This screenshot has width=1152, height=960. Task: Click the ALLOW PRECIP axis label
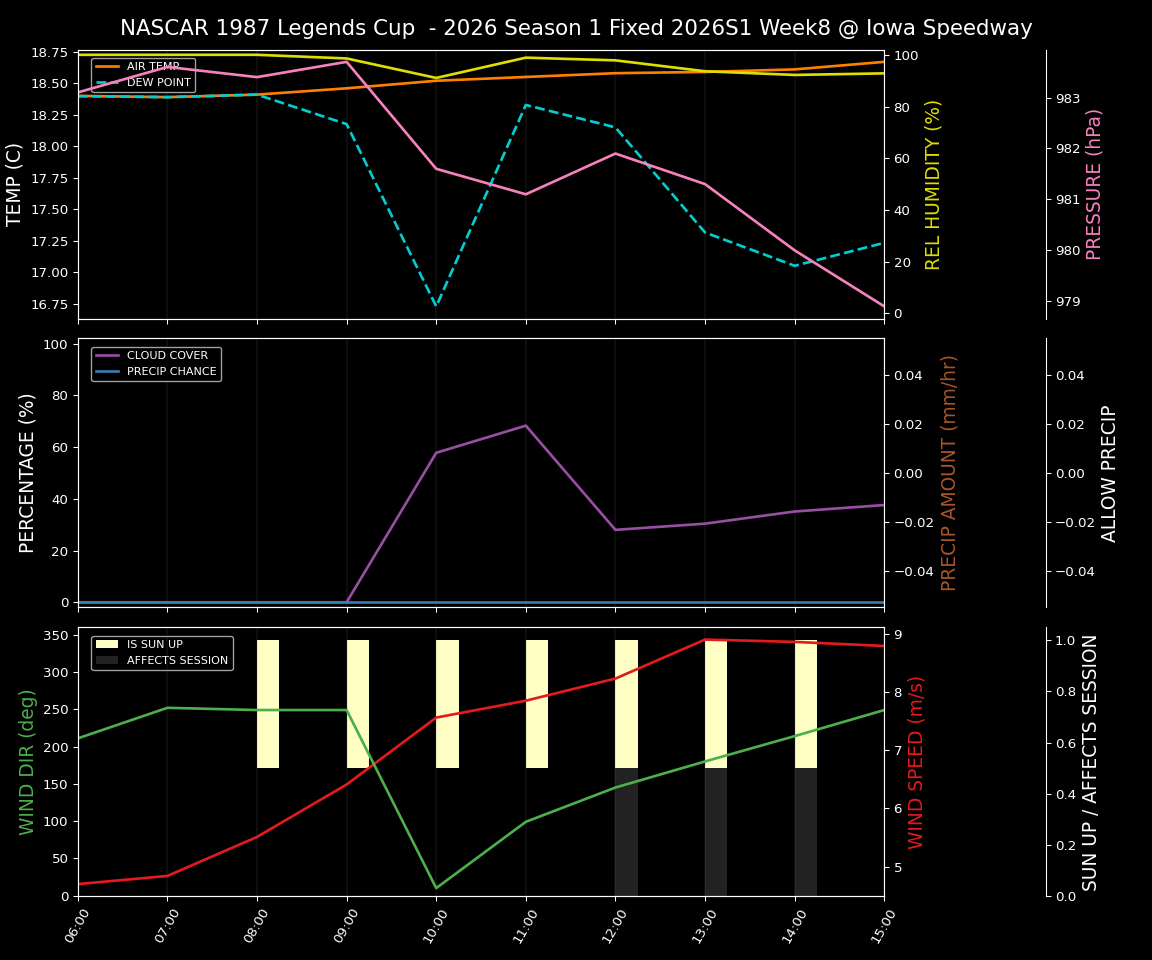click(x=1110, y=470)
